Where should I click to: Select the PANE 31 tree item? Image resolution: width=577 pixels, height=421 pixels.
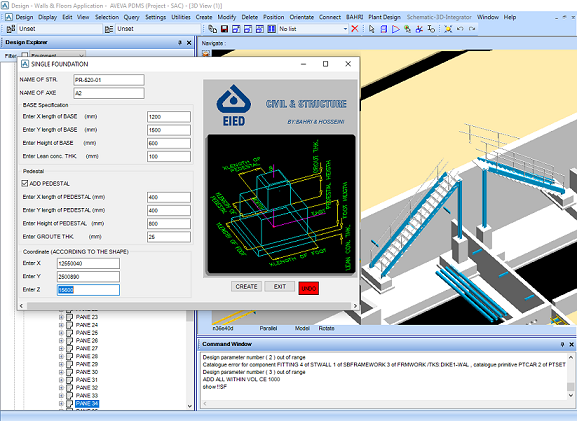pyautogui.click(x=87, y=380)
